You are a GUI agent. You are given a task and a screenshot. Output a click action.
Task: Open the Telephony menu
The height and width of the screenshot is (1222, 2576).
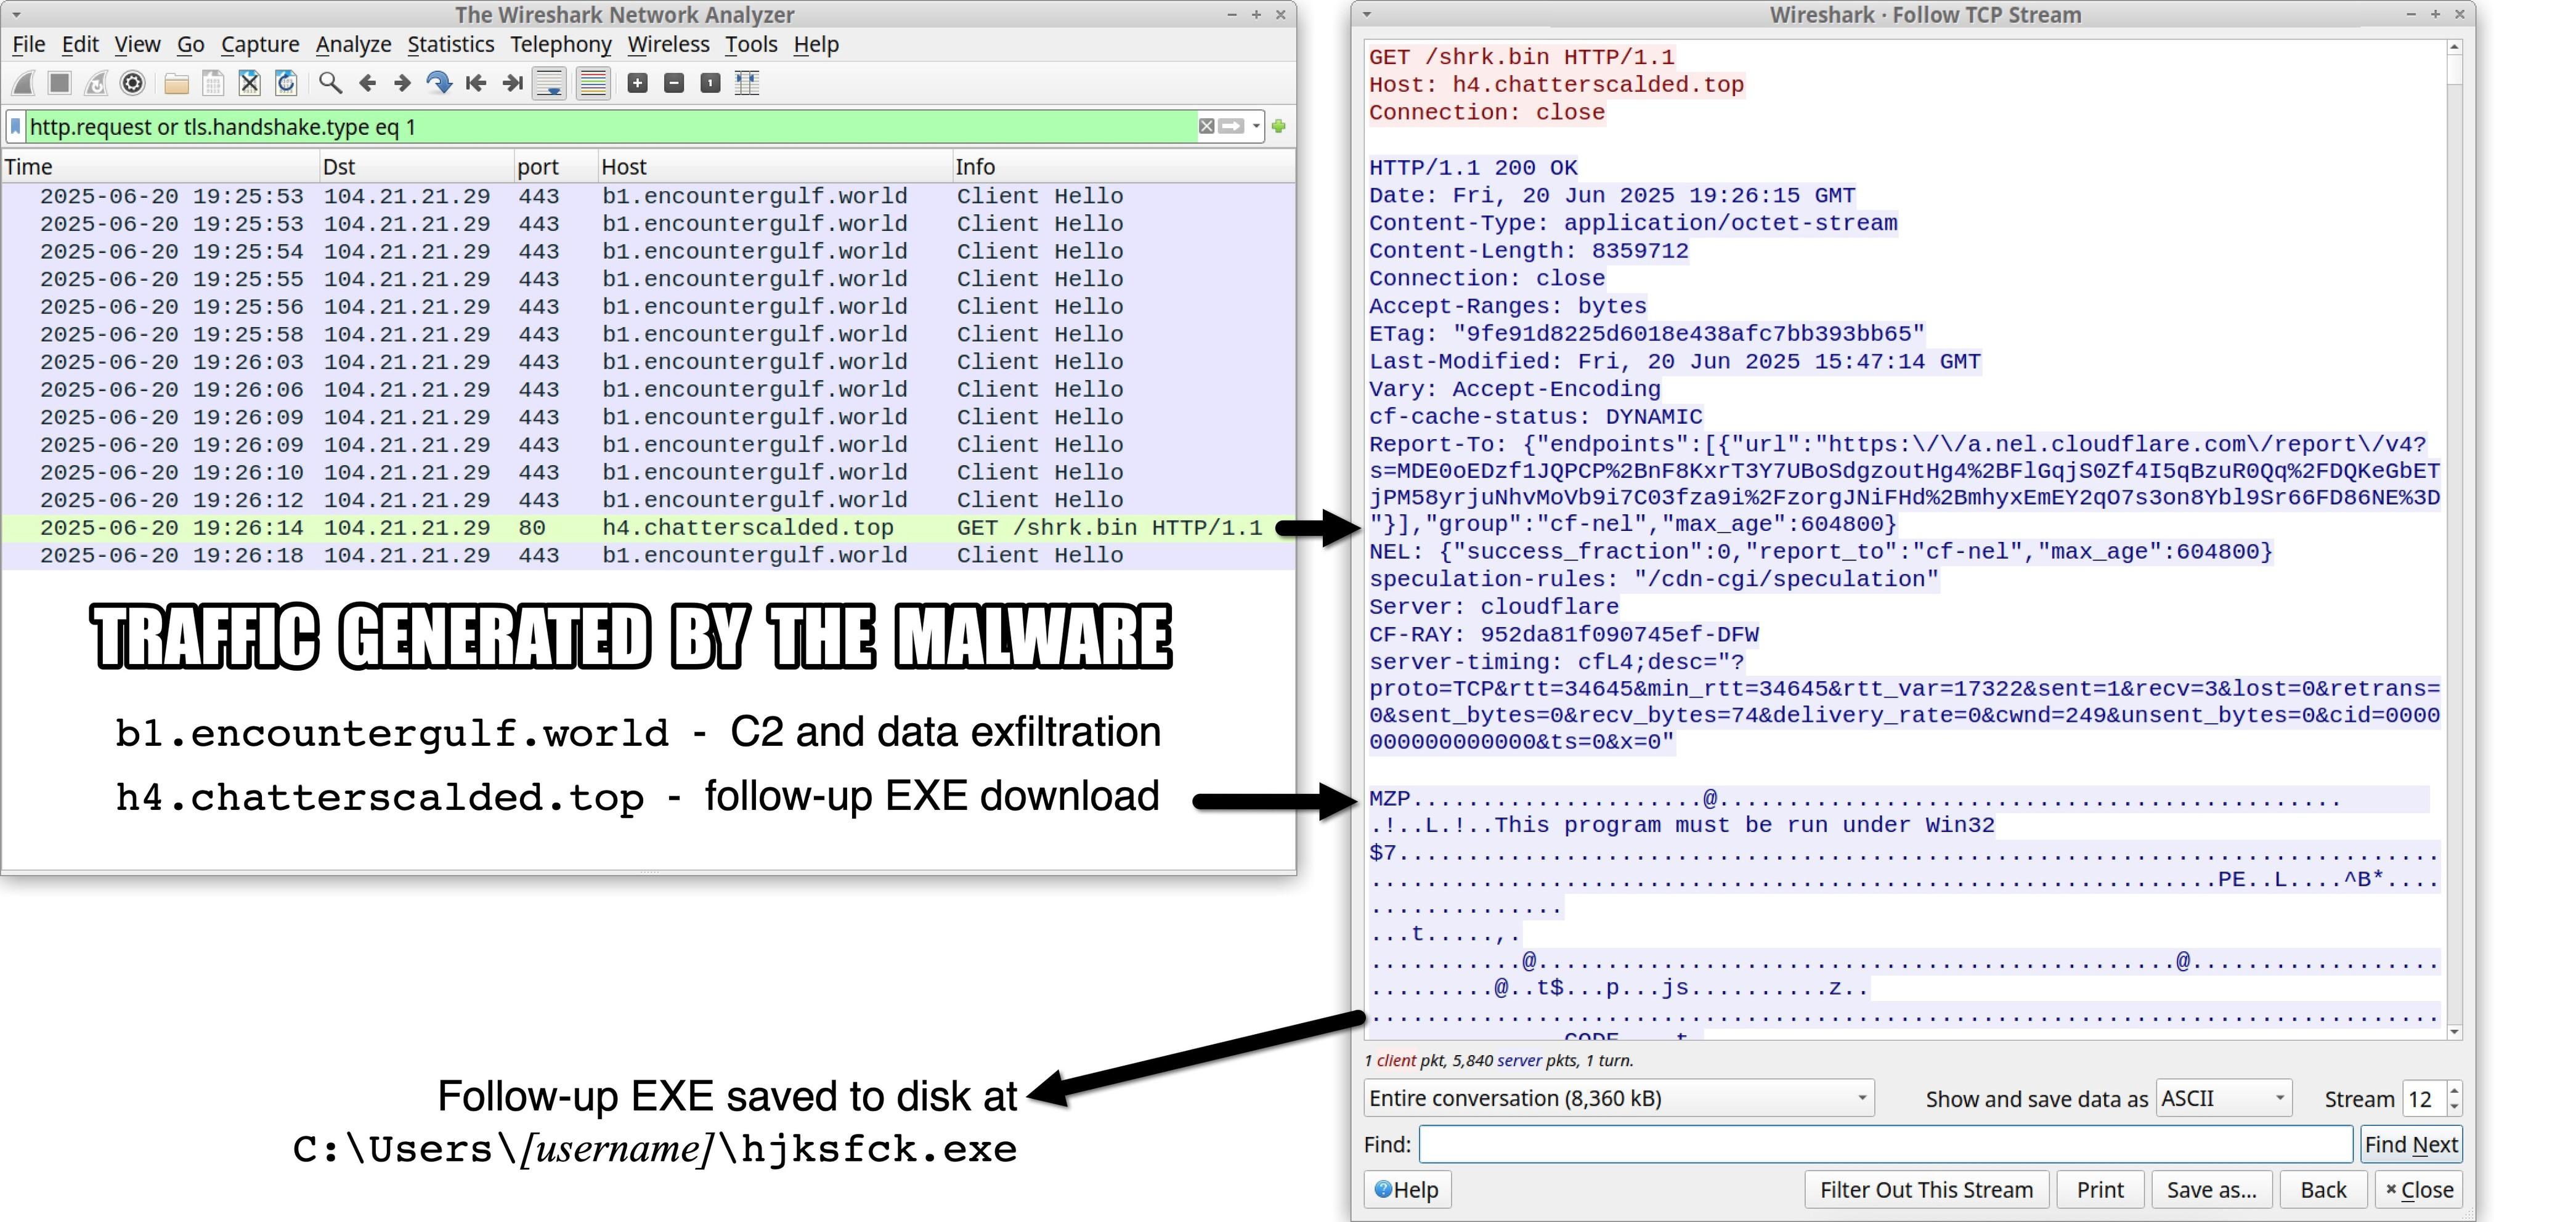(560, 44)
